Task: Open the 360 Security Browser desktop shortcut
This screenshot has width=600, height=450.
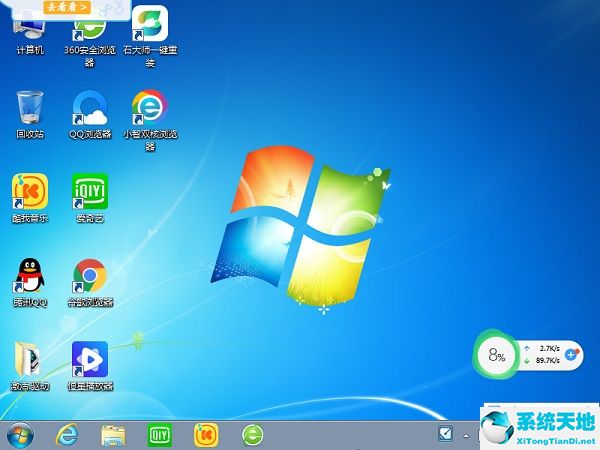Action: [90, 30]
